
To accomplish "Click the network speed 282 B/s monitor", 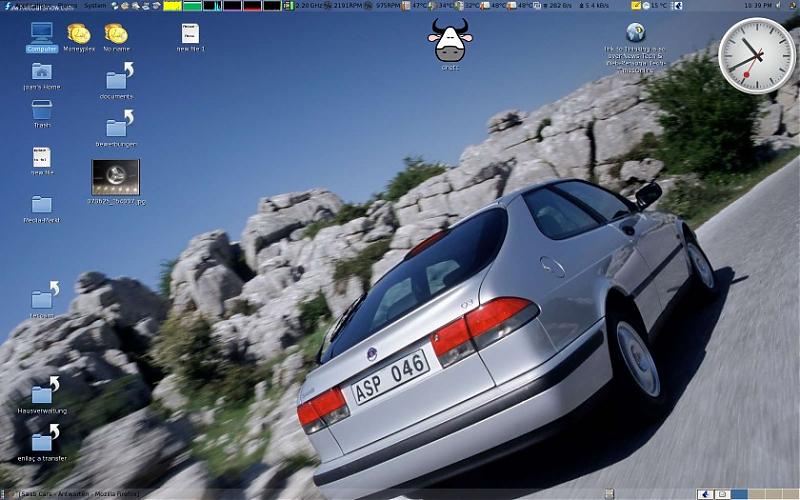I will (x=554, y=6).
